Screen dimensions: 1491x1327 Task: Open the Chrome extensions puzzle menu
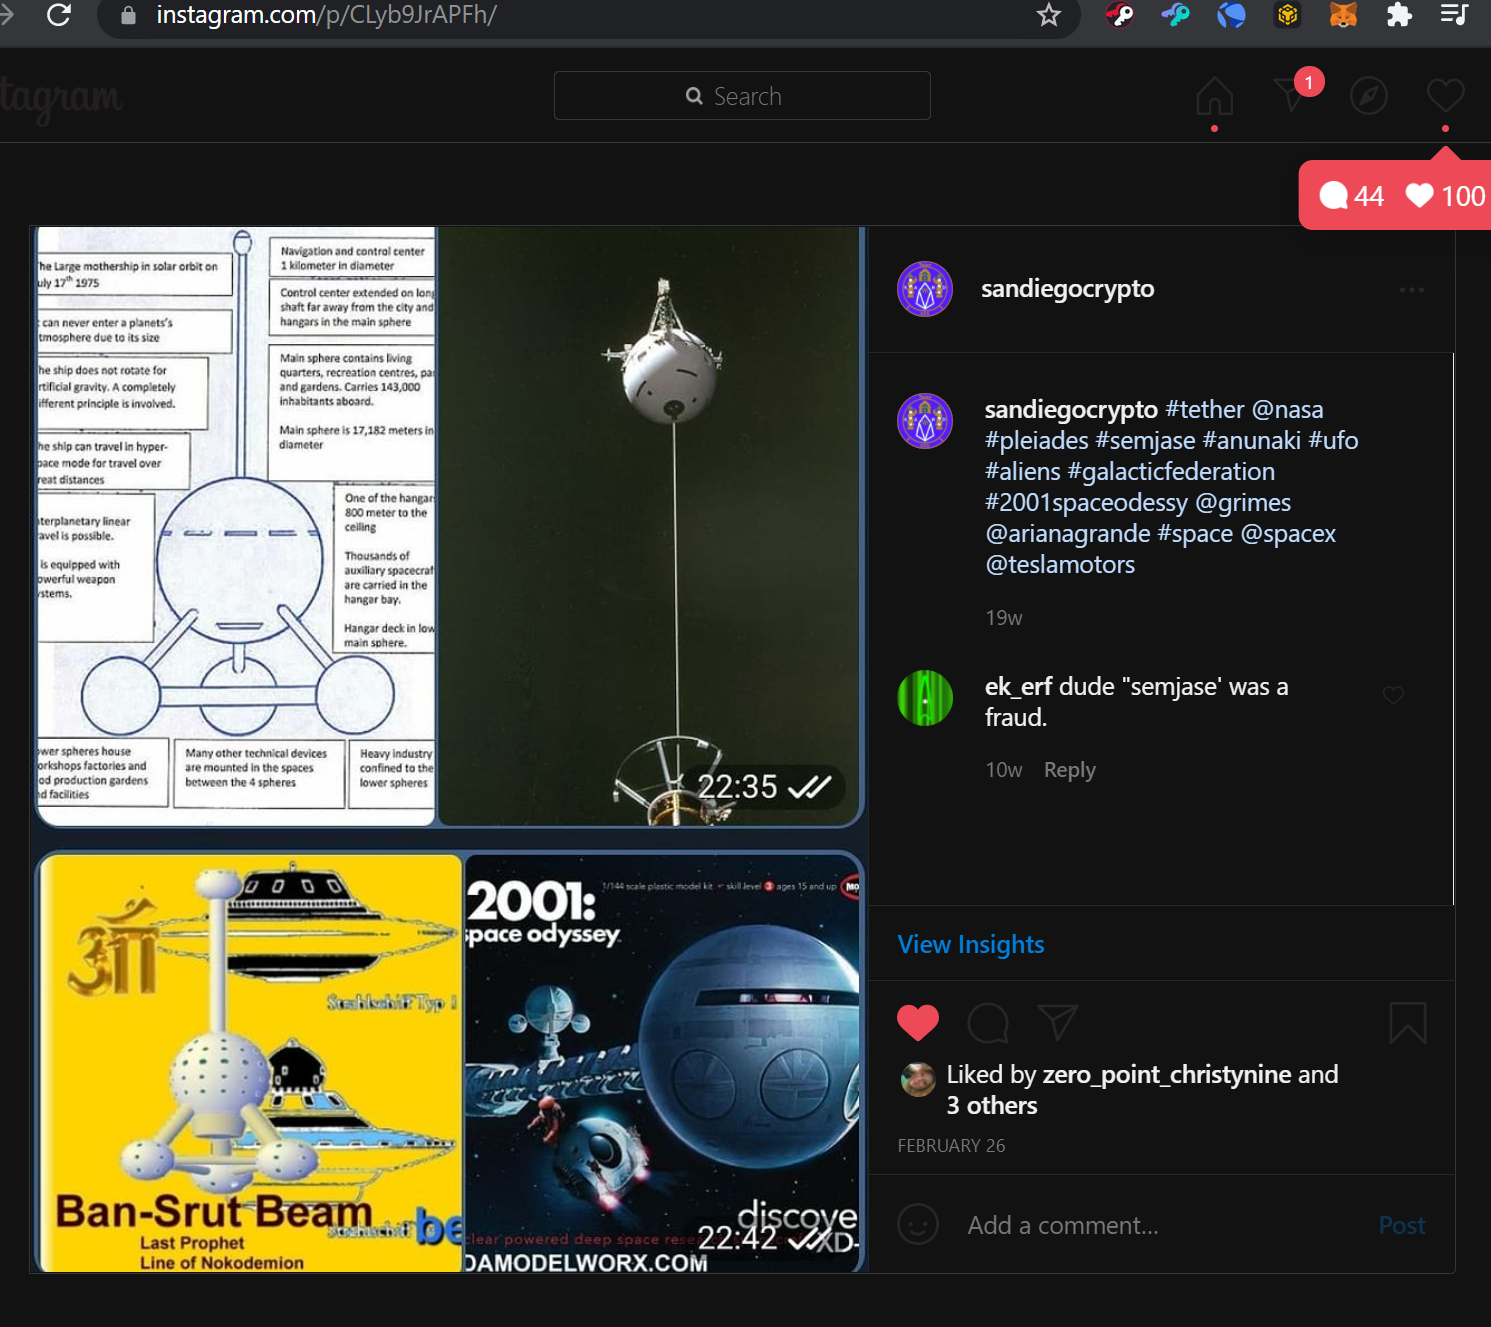point(1399,15)
